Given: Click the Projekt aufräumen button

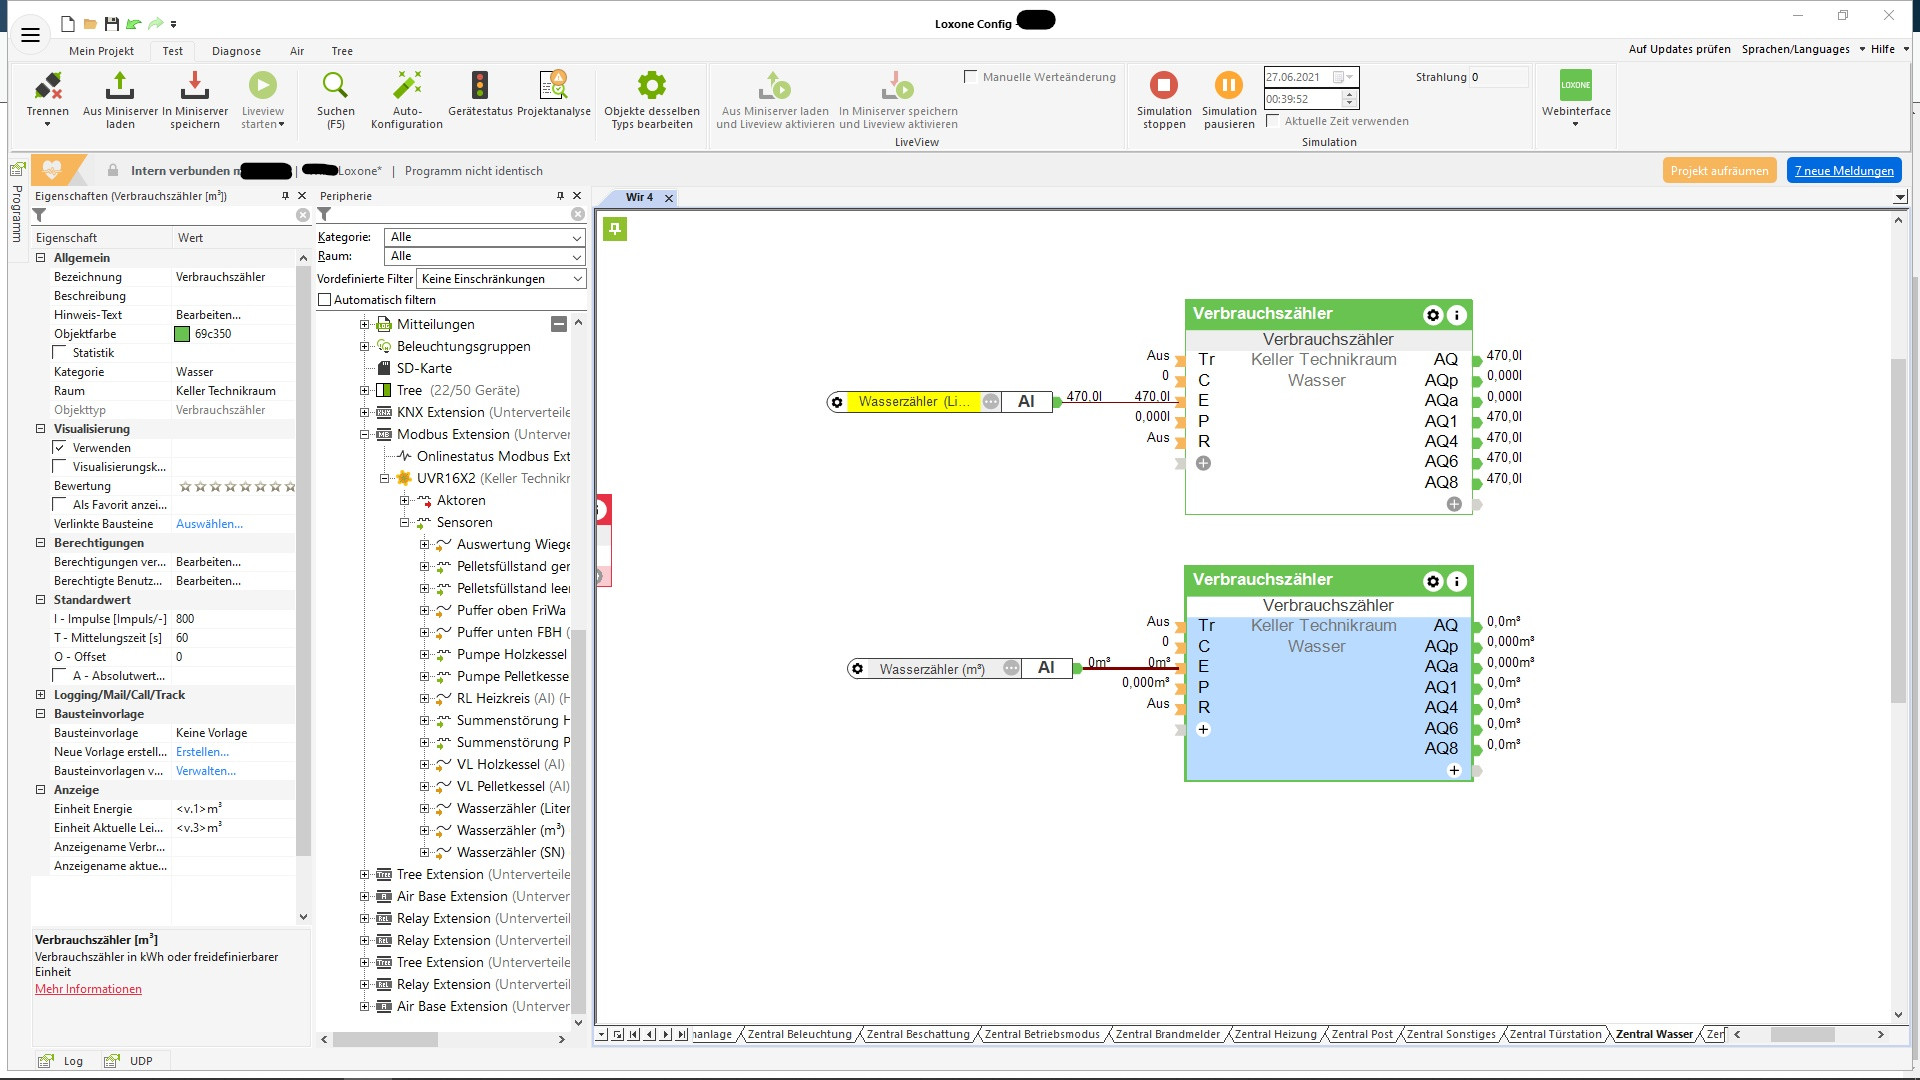Looking at the screenshot, I should coord(1719,171).
